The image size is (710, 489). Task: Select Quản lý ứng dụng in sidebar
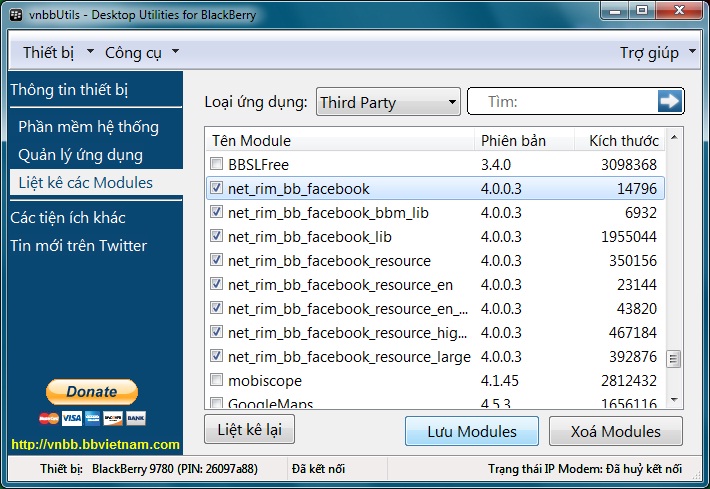[80, 155]
